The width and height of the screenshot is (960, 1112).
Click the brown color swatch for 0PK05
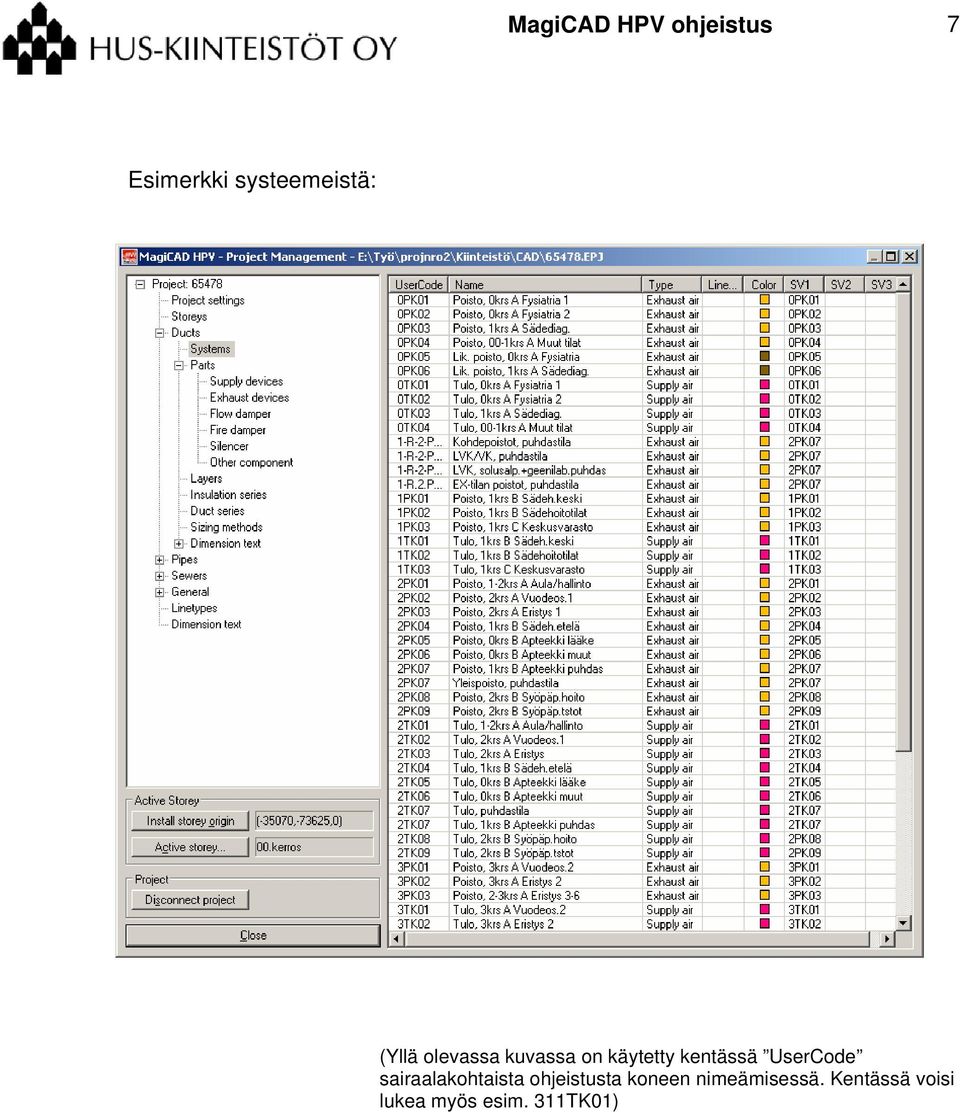(x=765, y=356)
